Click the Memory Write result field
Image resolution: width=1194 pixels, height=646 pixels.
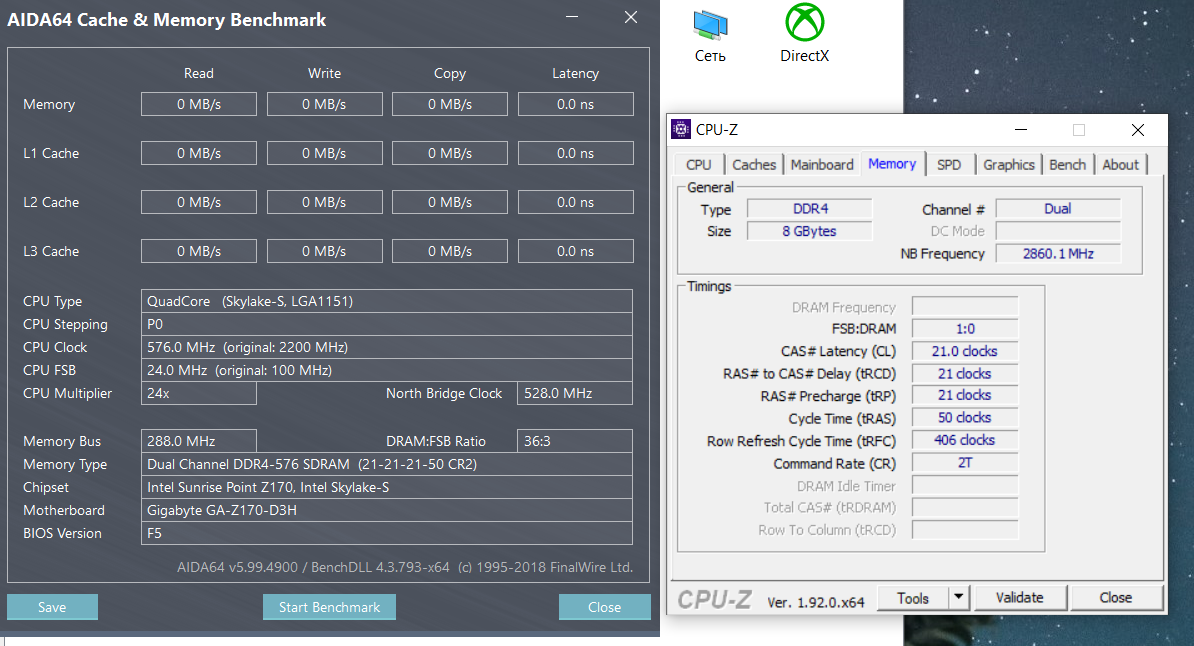pyautogui.click(x=324, y=104)
